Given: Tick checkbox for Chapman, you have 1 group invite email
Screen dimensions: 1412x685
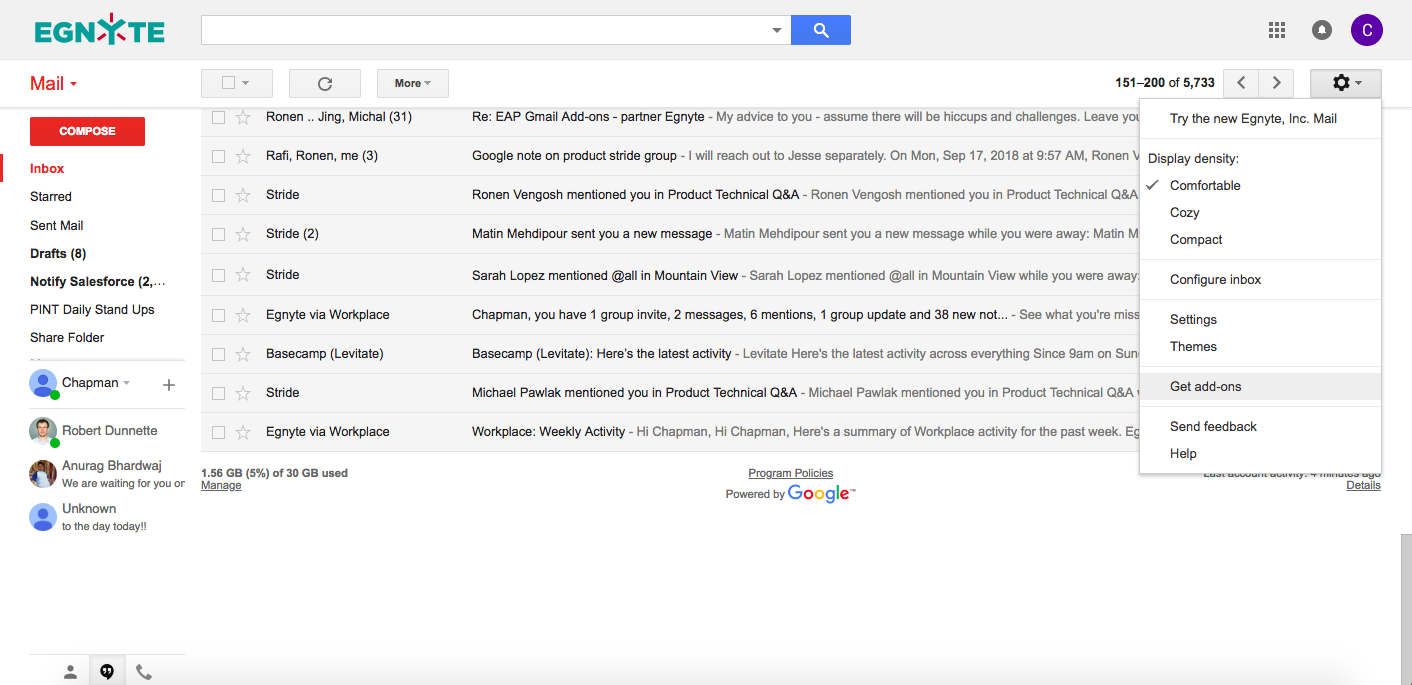Looking at the screenshot, I should coord(218,315).
